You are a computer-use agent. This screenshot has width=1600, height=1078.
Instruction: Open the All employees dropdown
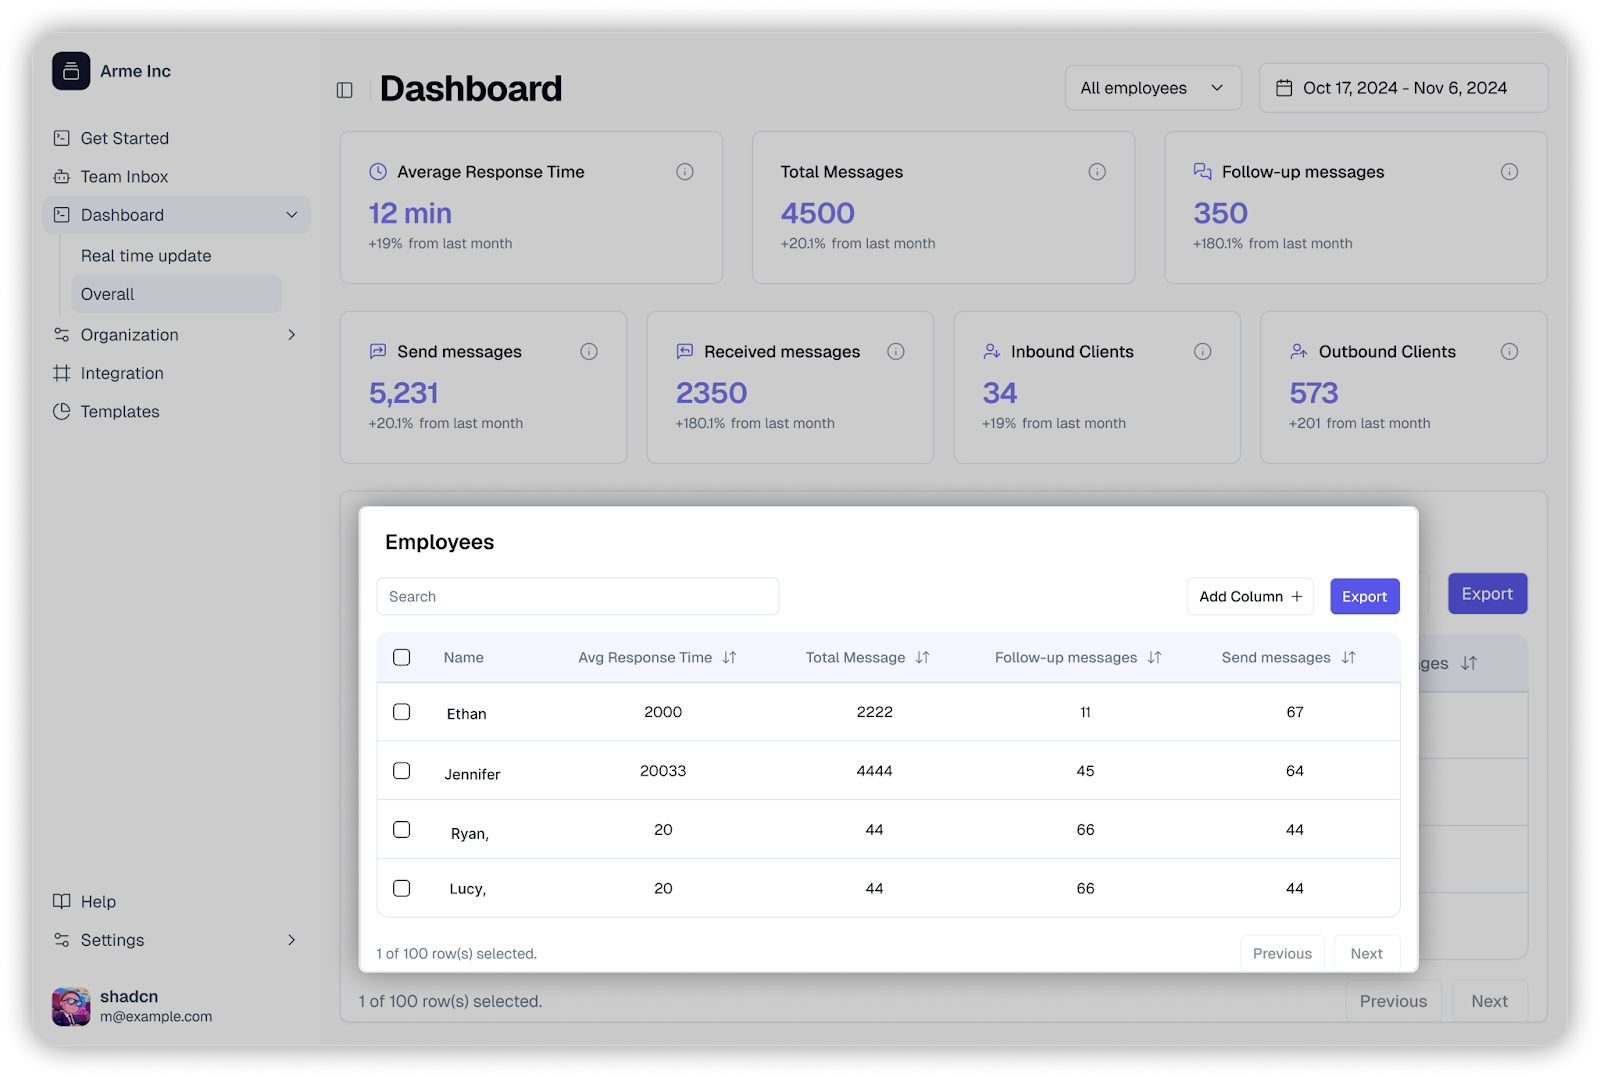coord(1152,88)
